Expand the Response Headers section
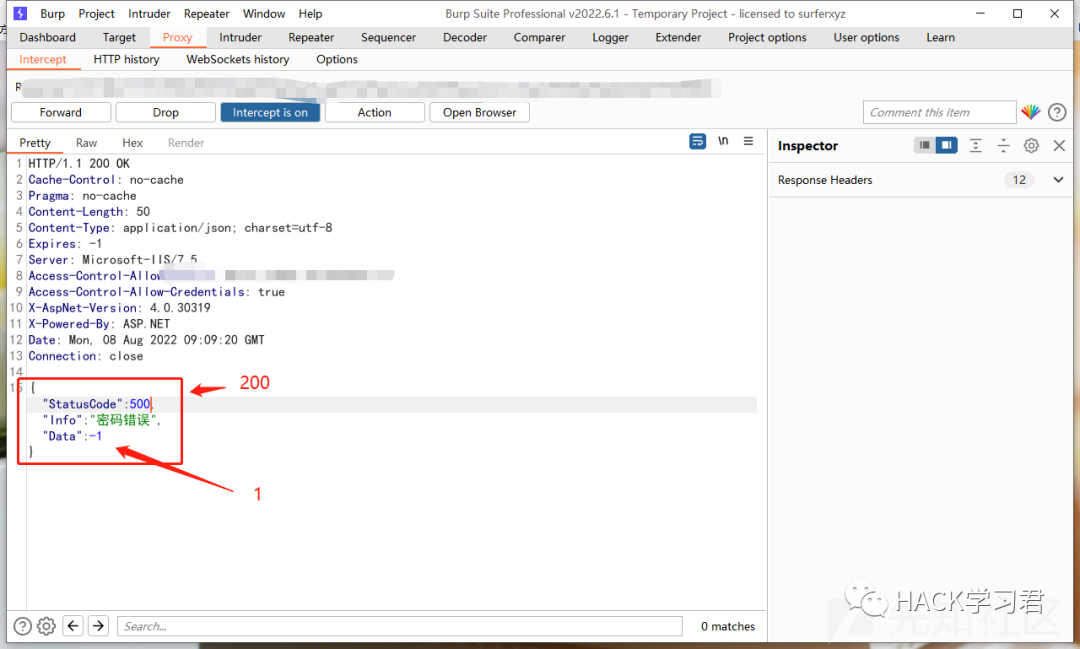Image resolution: width=1080 pixels, height=649 pixels. pos(1058,180)
